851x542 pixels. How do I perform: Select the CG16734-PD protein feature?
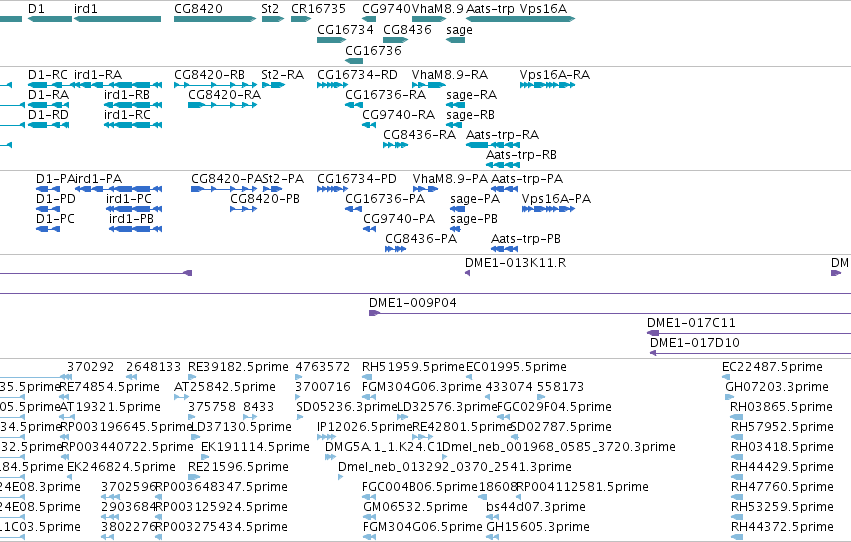[x=332, y=189]
